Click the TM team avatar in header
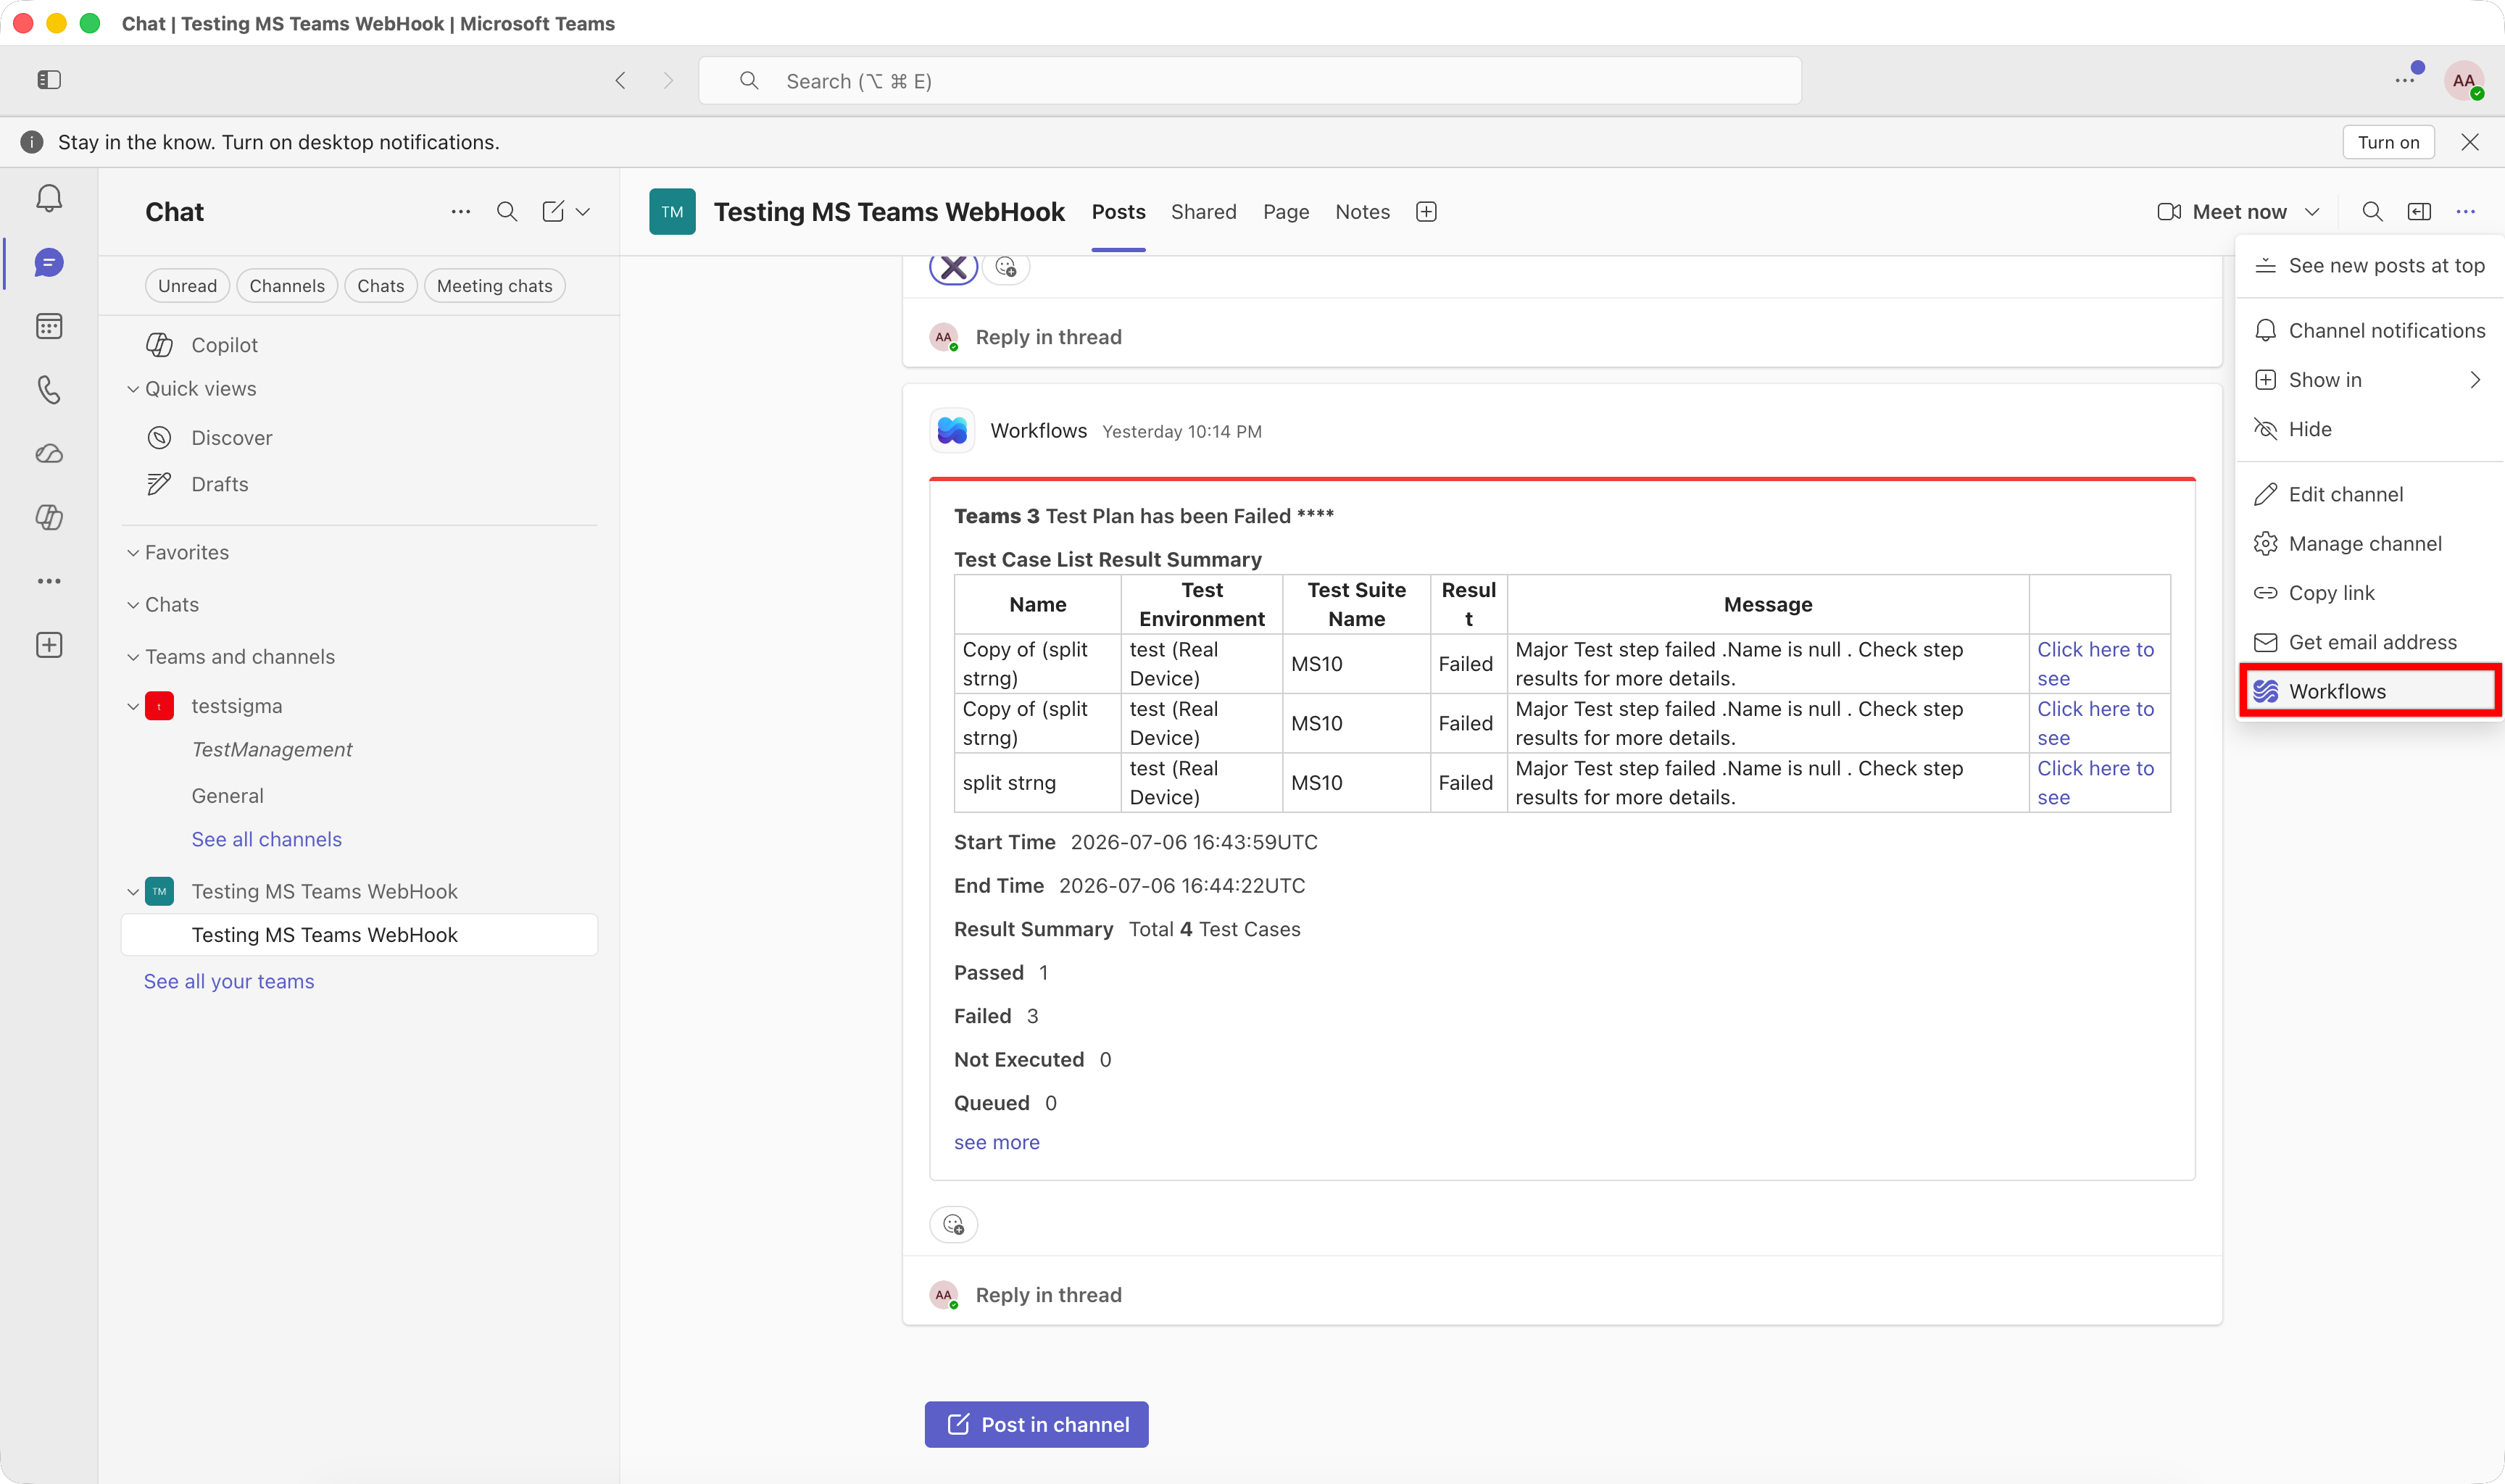The height and width of the screenshot is (1484, 2505). click(x=672, y=212)
